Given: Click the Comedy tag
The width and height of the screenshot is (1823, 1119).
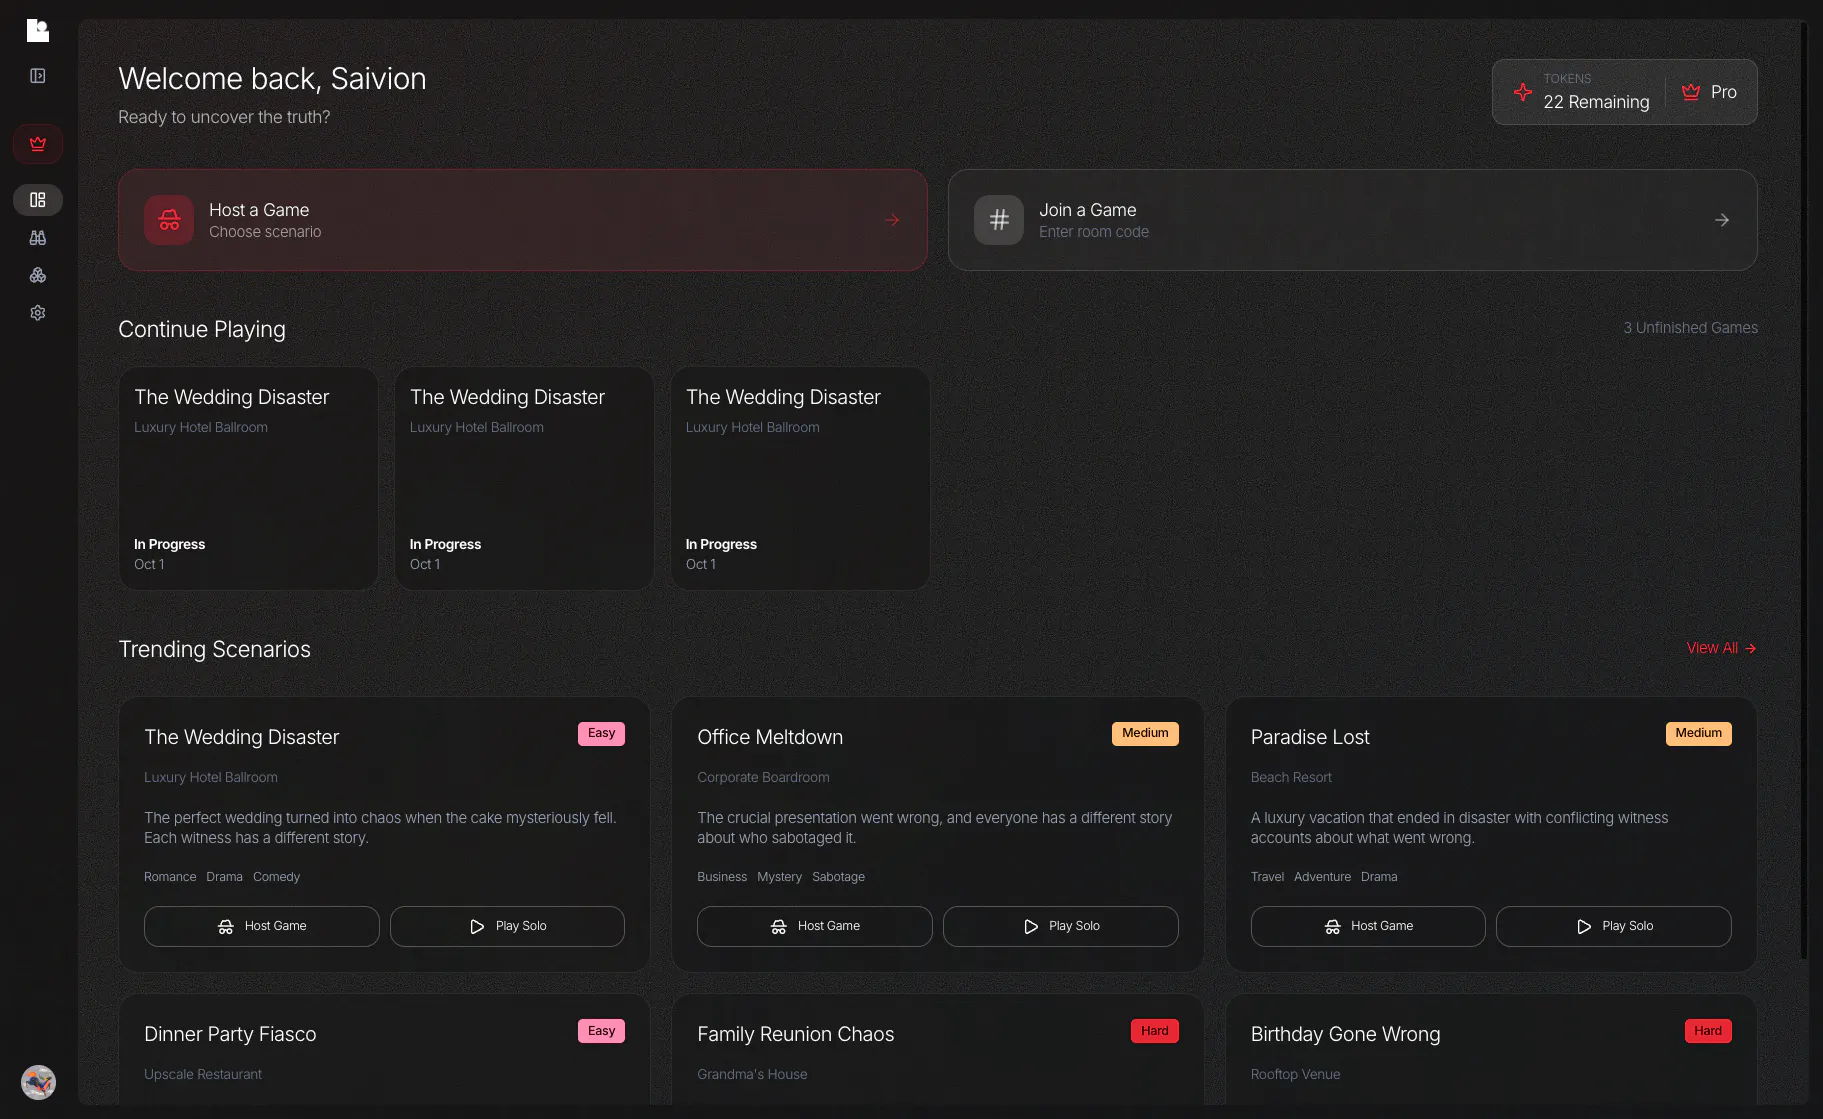Looking at the screenshot, I should [x=276, y=877].
